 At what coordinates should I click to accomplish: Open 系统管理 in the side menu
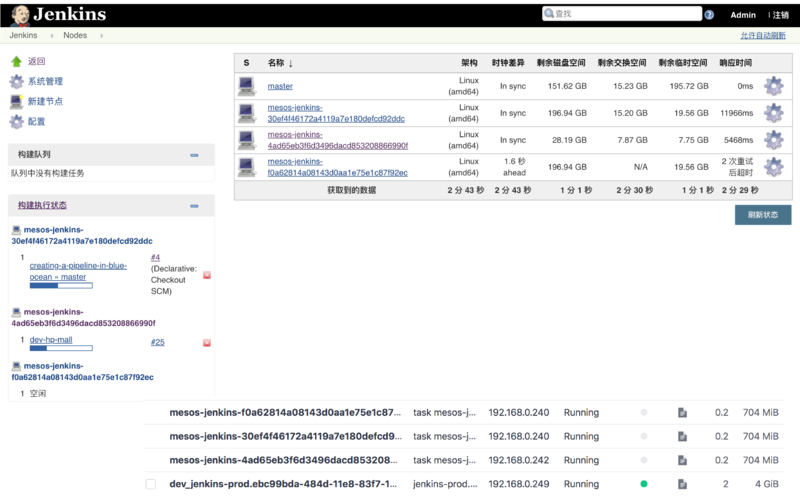coord(45,82)
